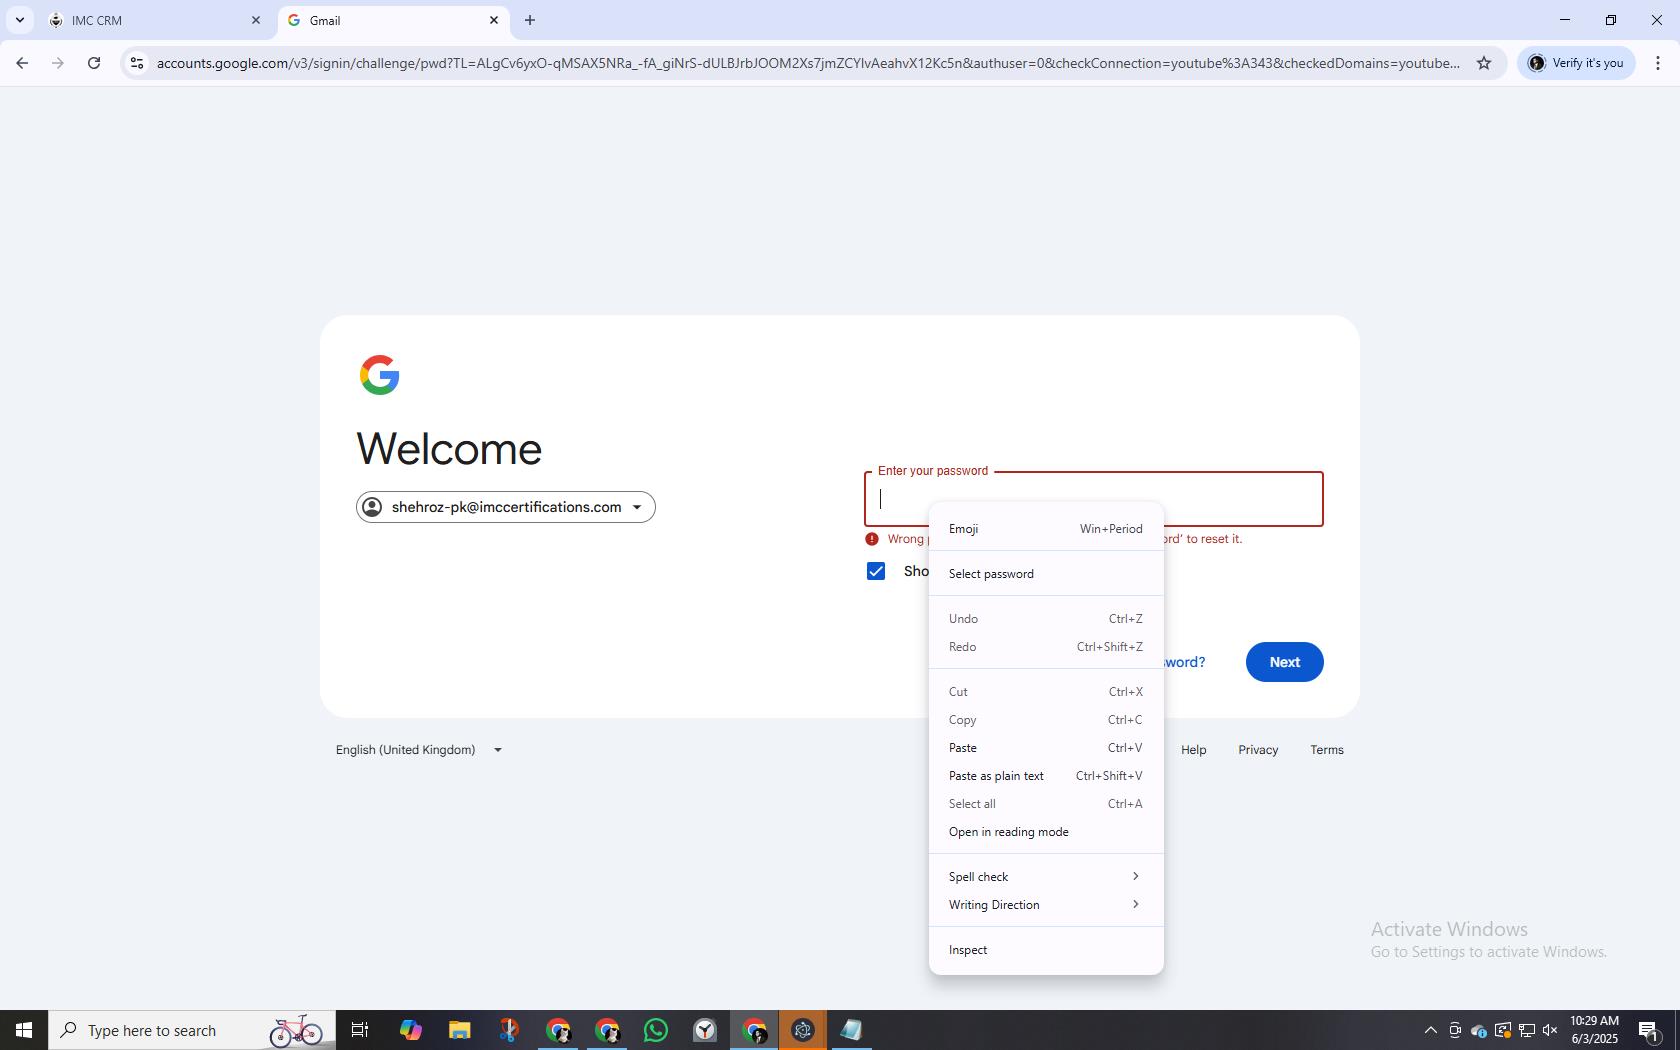Open the notepad app on the taskbar
1680x1050 pixels.
click(x=851, y=1030)
